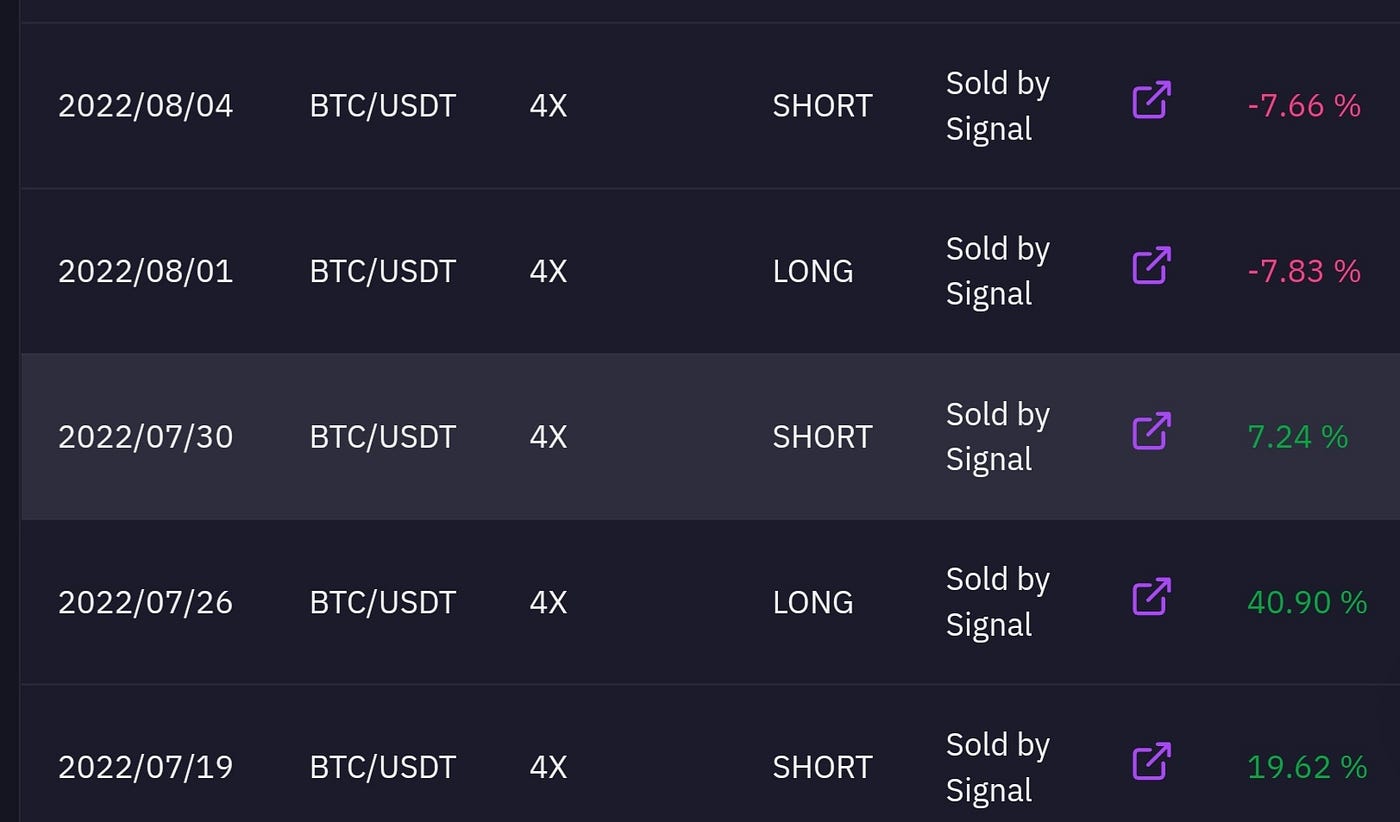Image resolution: width=1400 pixels, height=822 pixels.
Task: Click the -7.66 % loss value
Action: pos(1304,106)
